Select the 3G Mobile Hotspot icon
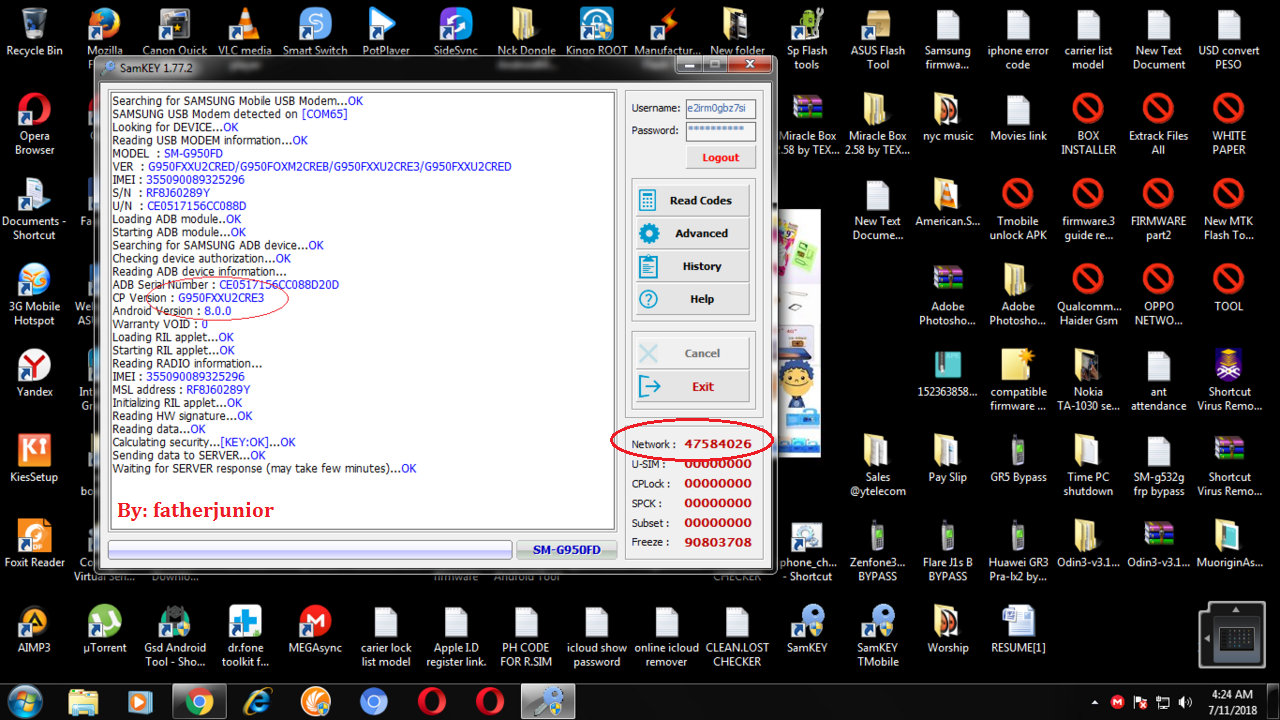 pyautogui.click(x=34, y=295)
